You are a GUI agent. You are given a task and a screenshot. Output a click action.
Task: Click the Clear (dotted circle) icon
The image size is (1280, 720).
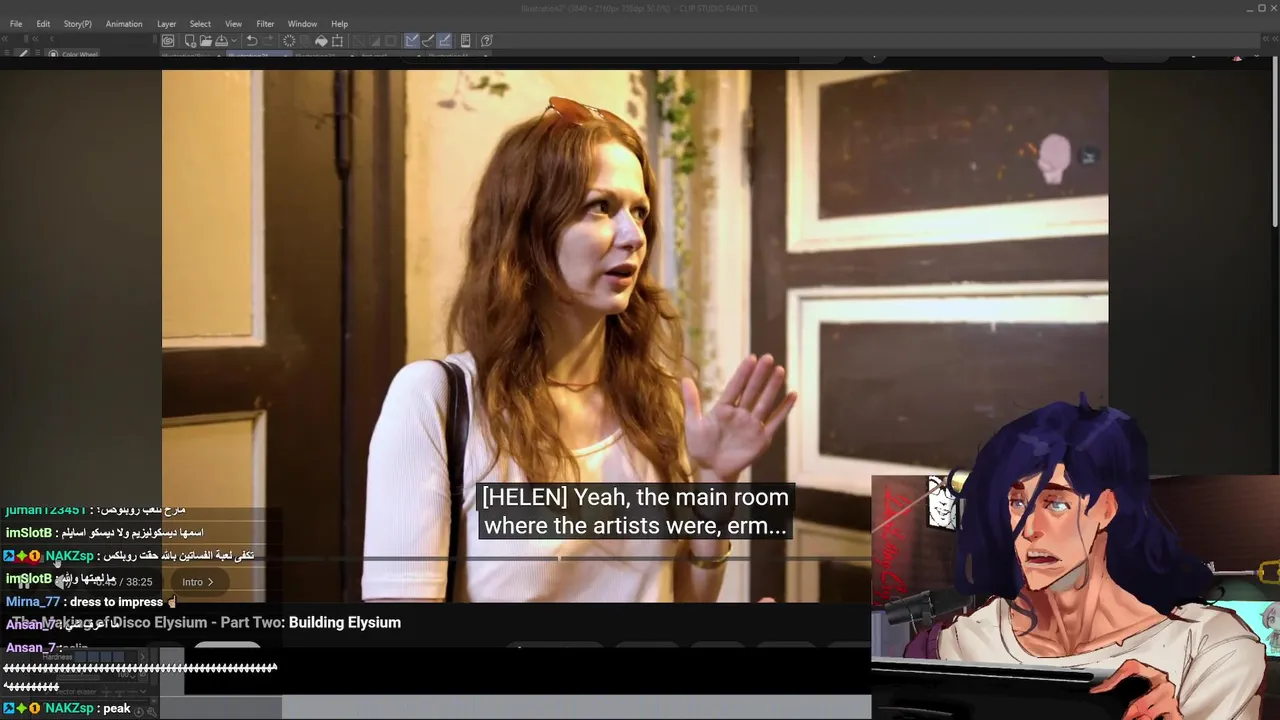[x=289, y=41]
